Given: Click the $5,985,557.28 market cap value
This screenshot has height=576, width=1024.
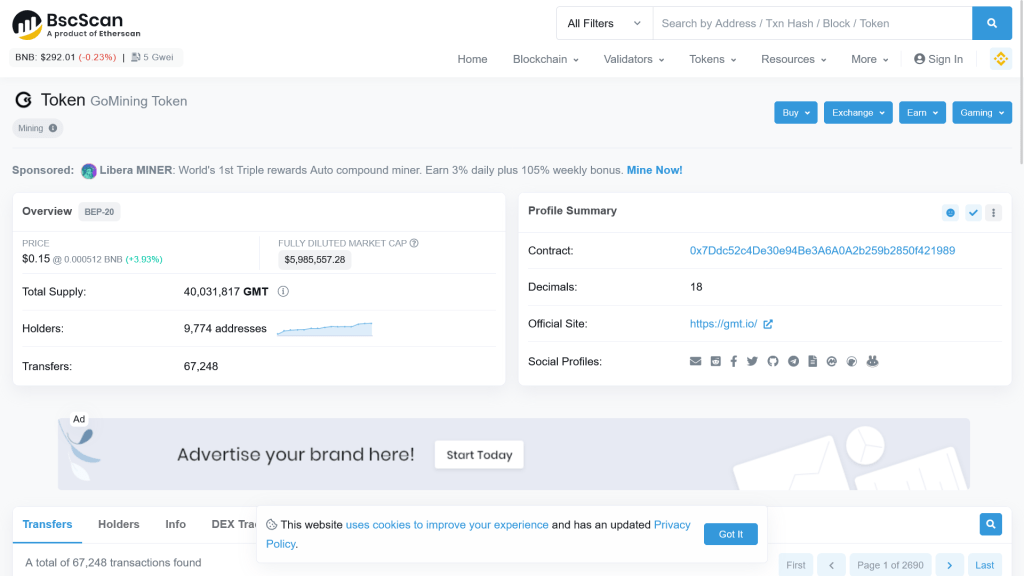Looking at the screenshot, I should (x=315, y=260).
